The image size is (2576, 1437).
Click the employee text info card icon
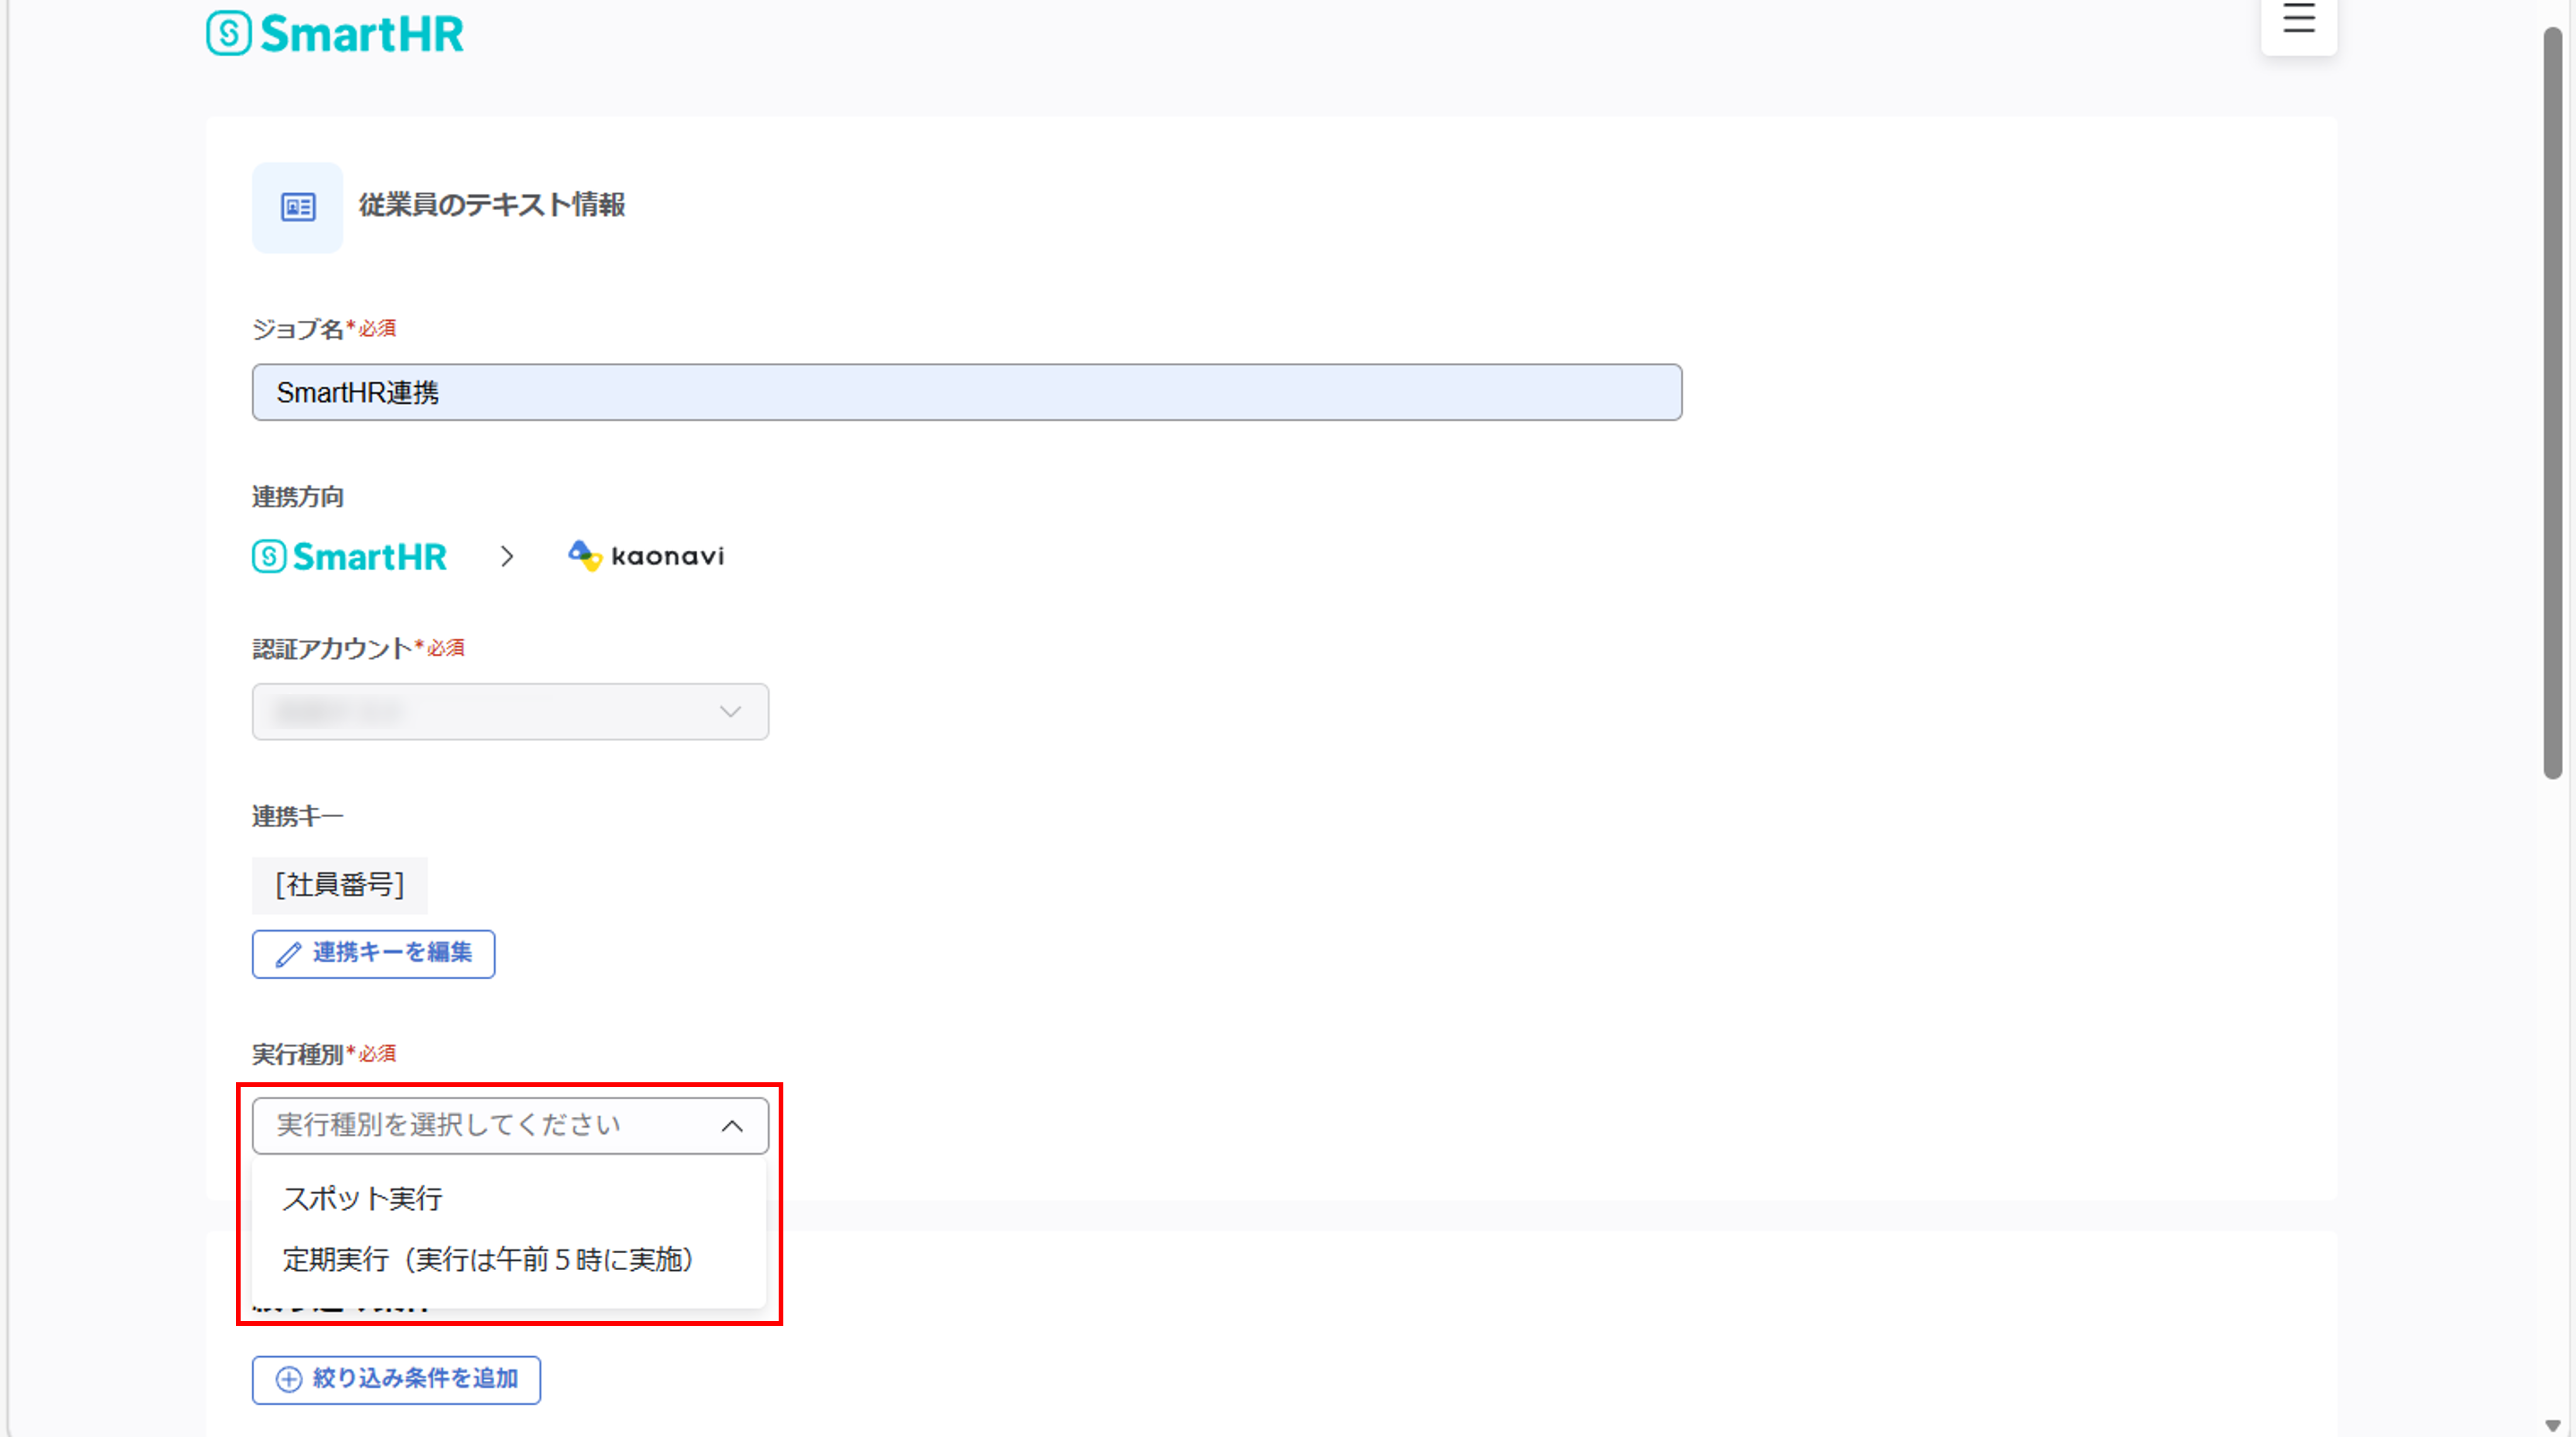(297, 207)
